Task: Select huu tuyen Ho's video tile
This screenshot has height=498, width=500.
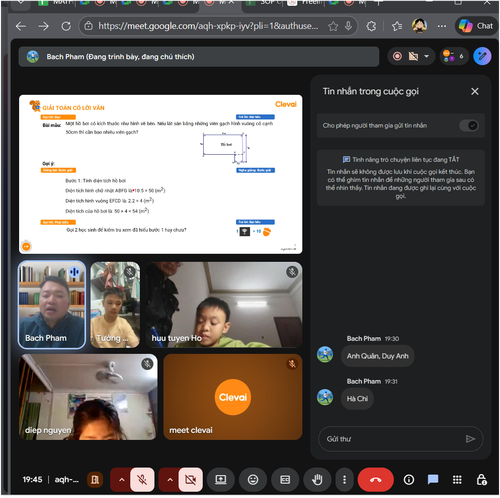Action: click(224, 305)
